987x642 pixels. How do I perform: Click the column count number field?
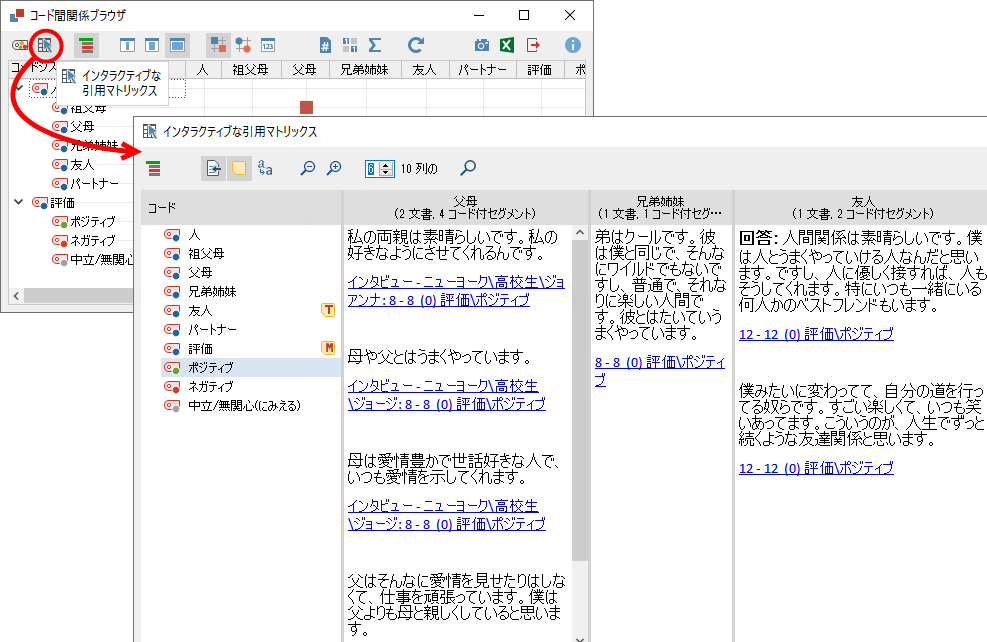click(x=373, y=169)
